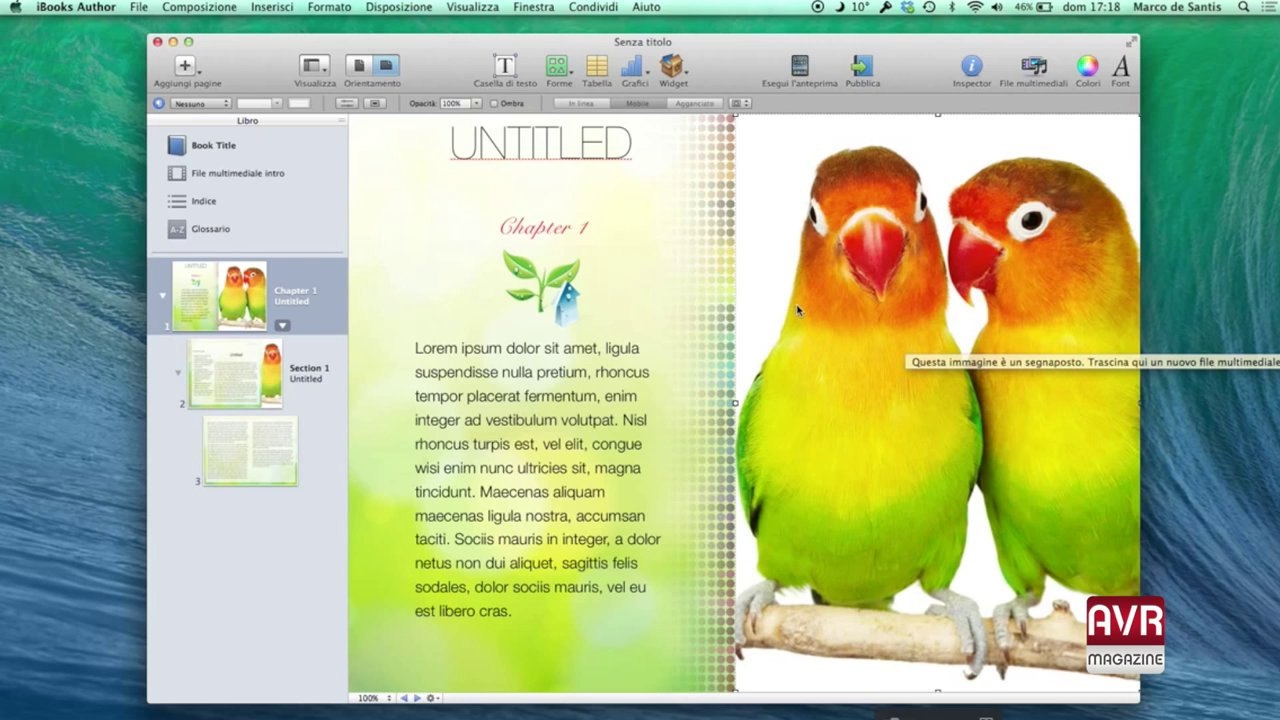1280x720 pixels.
Task: Open Spotlight search magnifier
Action: pyautogui.click(x=1243, y=7)
